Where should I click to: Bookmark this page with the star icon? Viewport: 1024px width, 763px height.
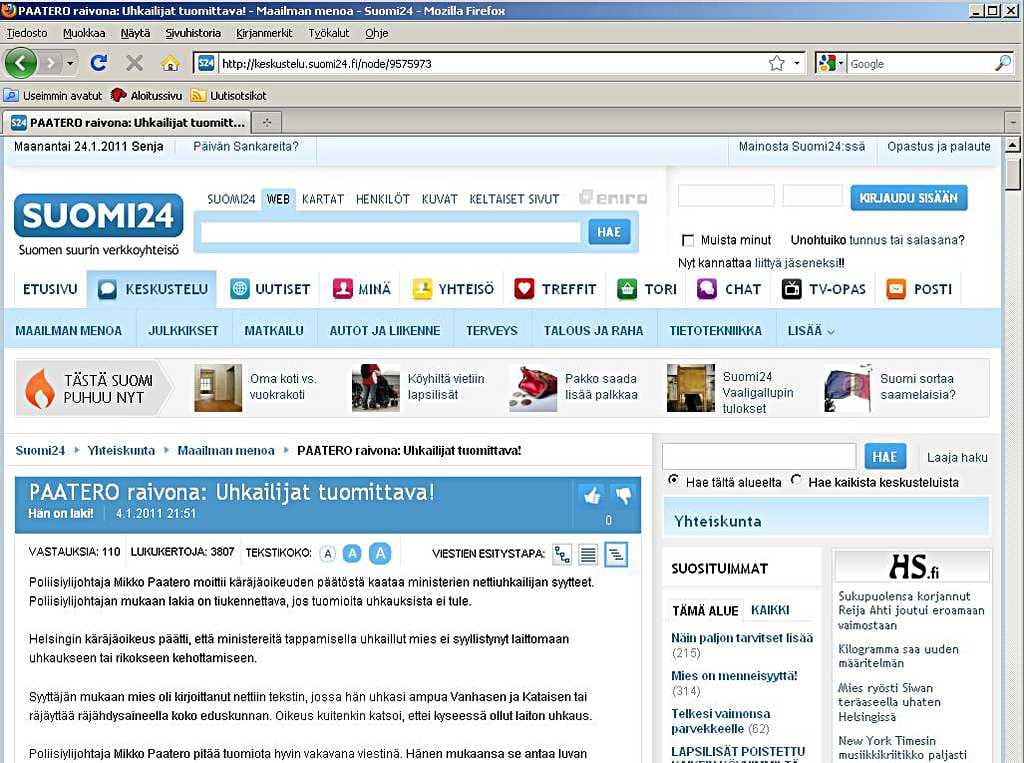[x=776, y=63]
